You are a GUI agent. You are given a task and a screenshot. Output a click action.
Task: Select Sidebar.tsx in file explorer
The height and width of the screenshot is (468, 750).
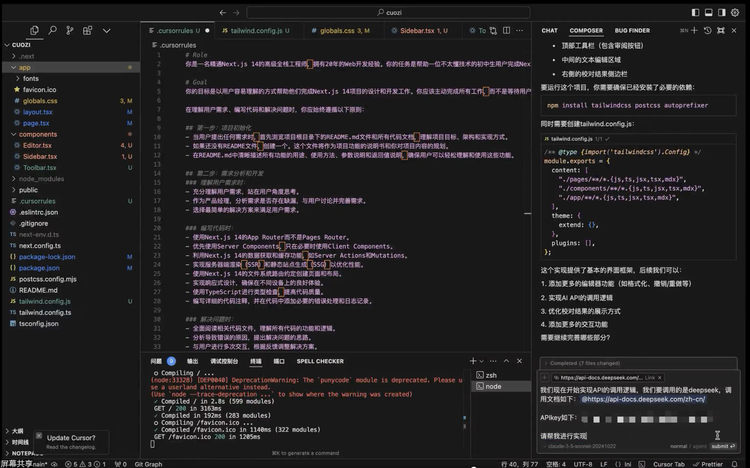(x=40, y=156)
